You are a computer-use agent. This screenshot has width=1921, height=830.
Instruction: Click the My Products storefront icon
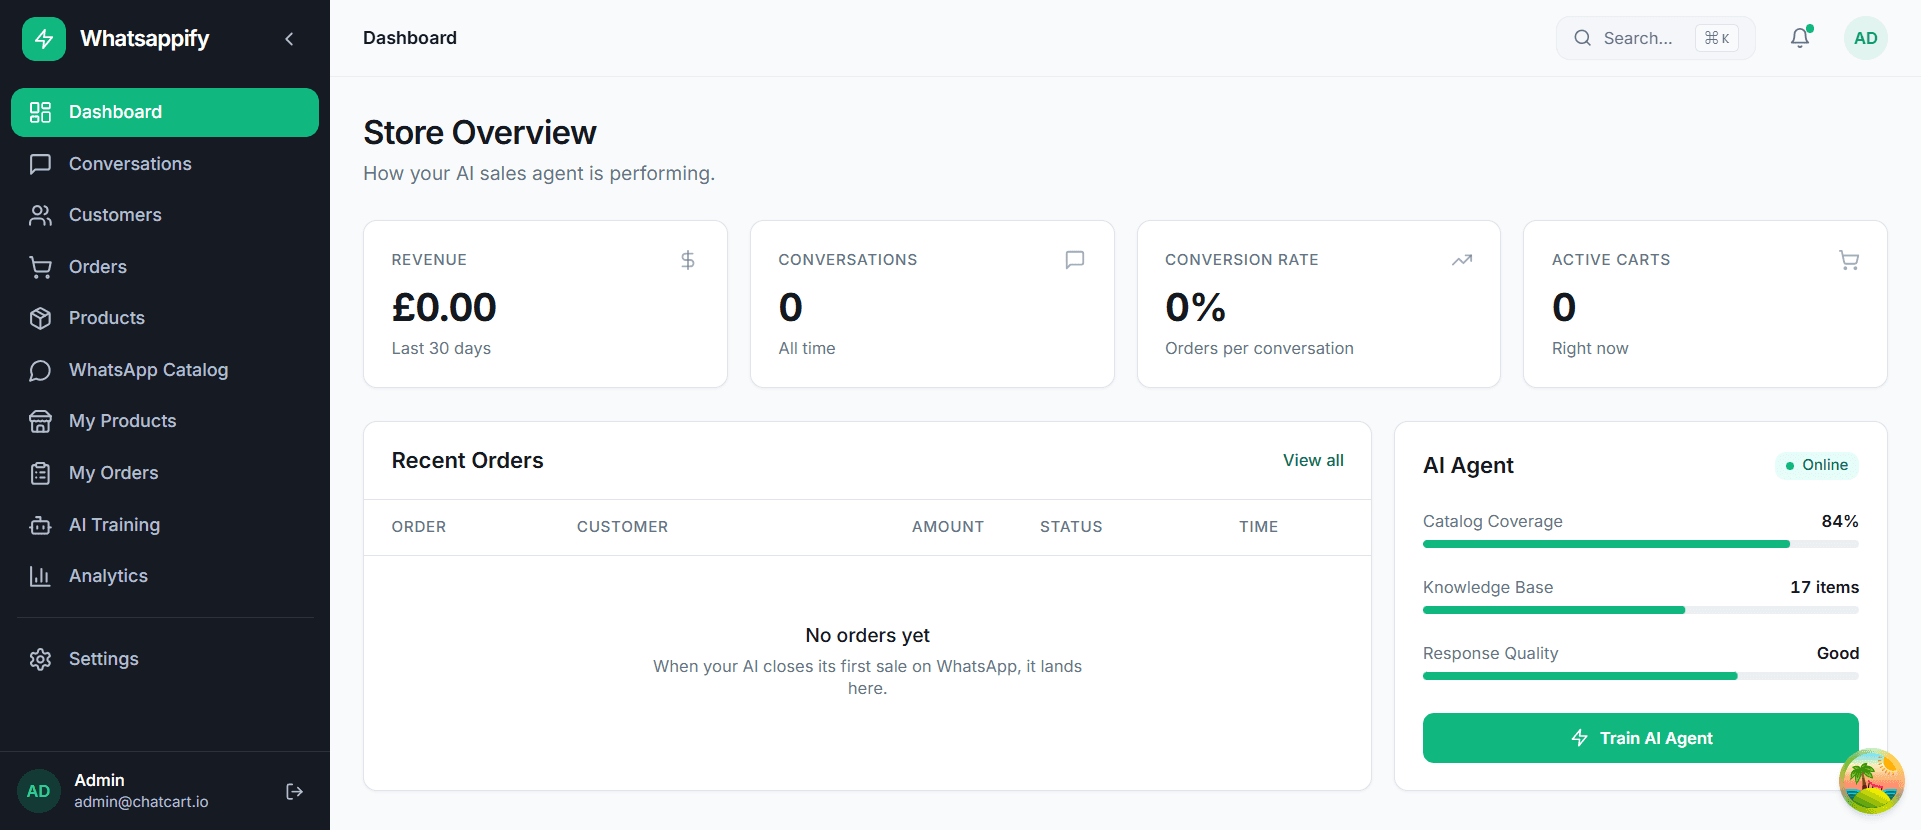40,421
